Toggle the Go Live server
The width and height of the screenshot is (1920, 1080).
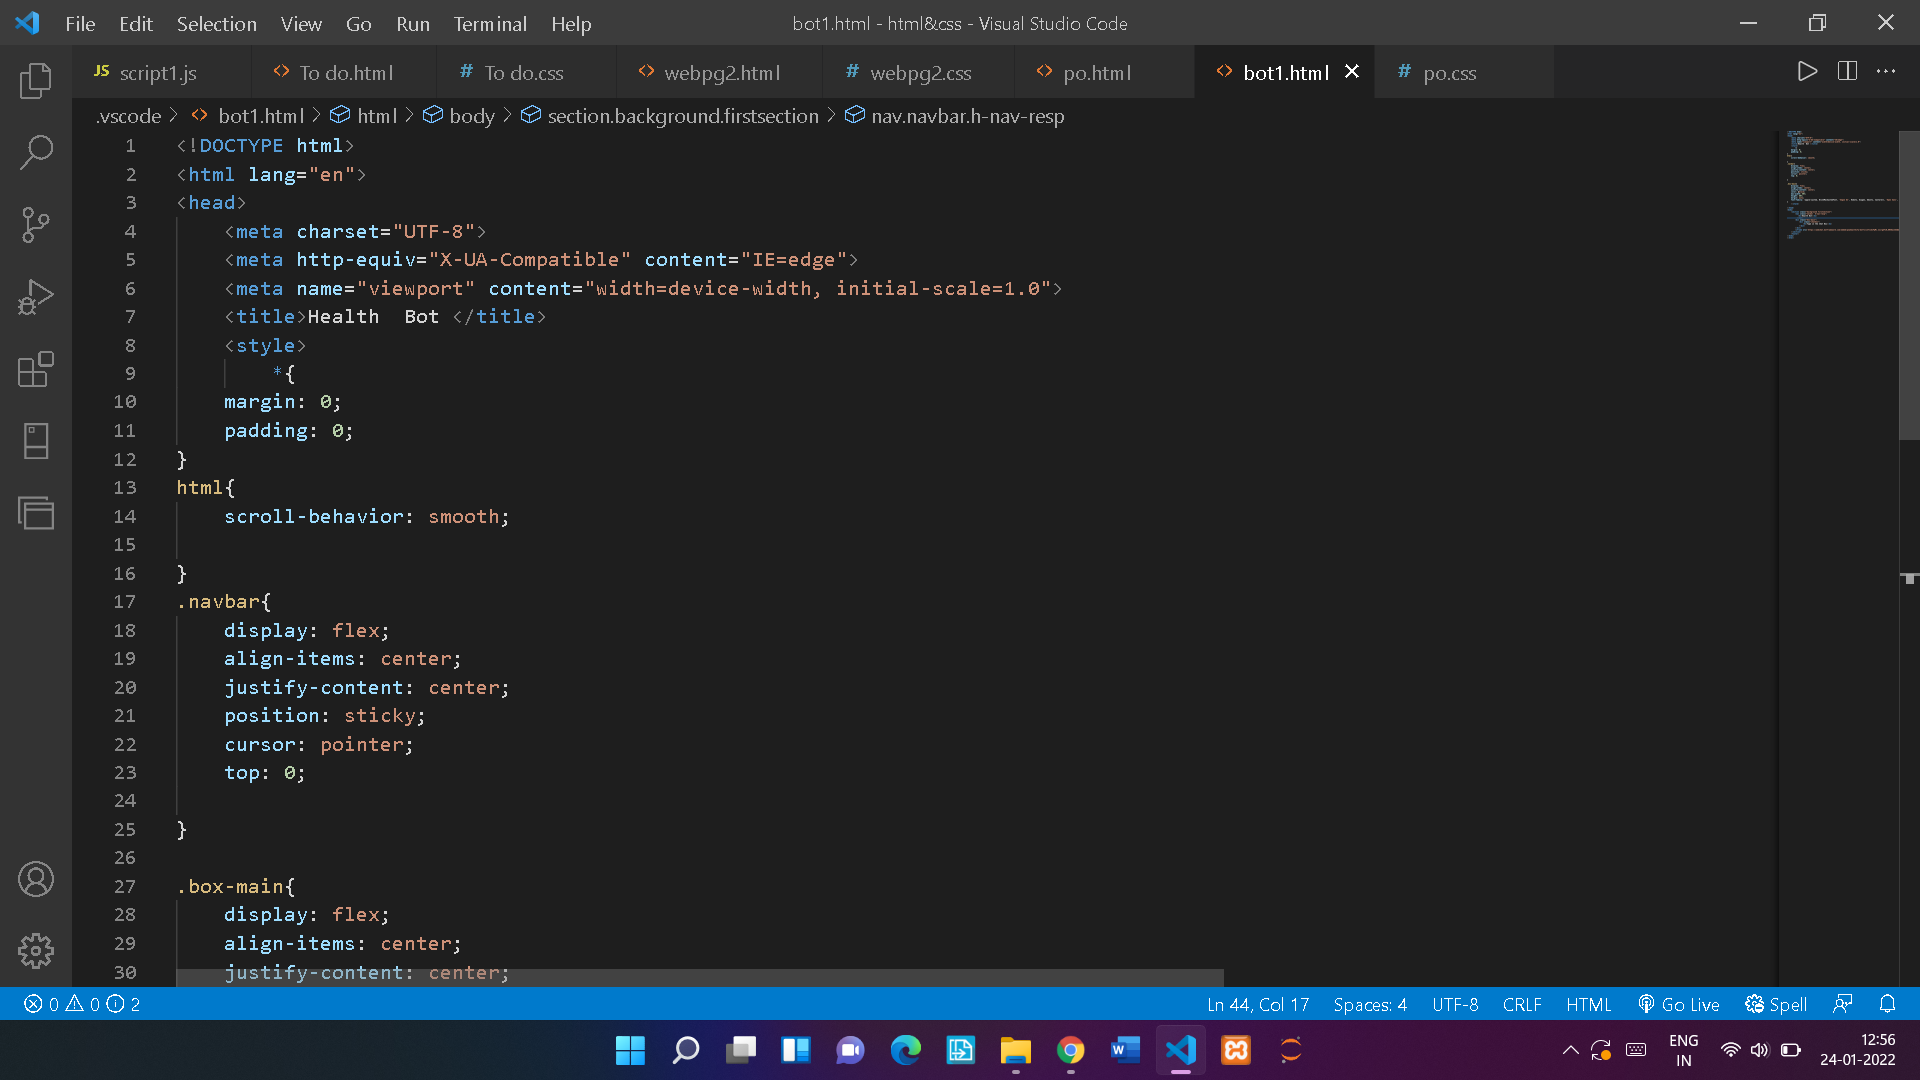point(1678,1004)
